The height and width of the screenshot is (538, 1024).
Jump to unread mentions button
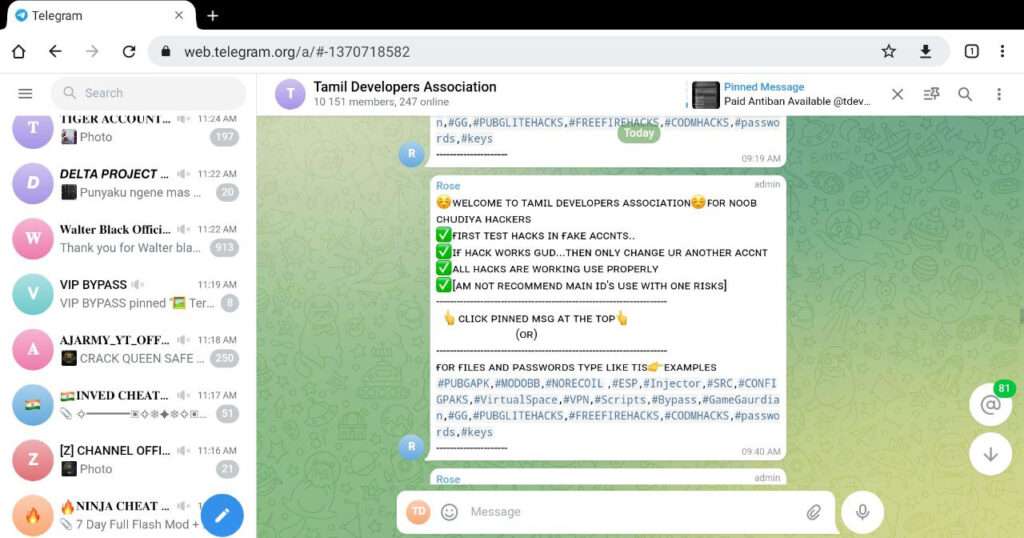[x=990, y=404]
